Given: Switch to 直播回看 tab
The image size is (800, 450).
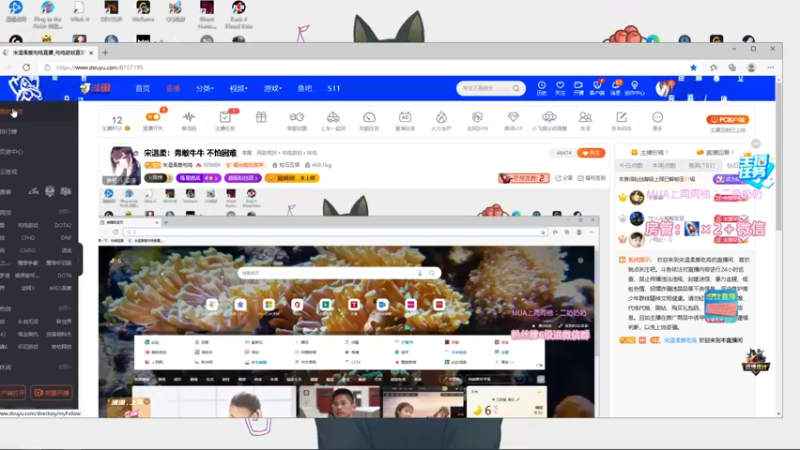Looking at the screenshot, I should (715, 152).
